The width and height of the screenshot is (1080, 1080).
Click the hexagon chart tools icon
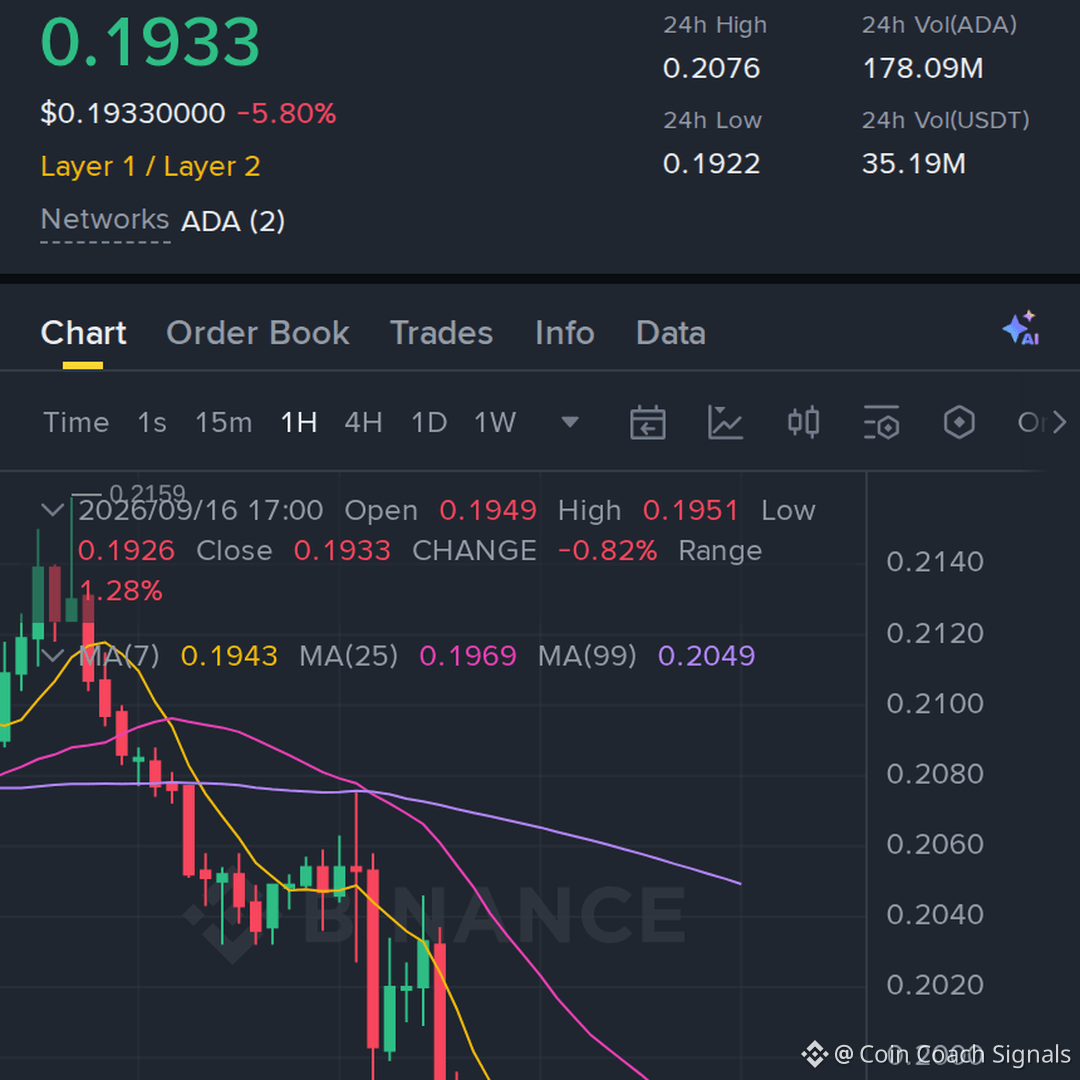(x=959, y=422)
